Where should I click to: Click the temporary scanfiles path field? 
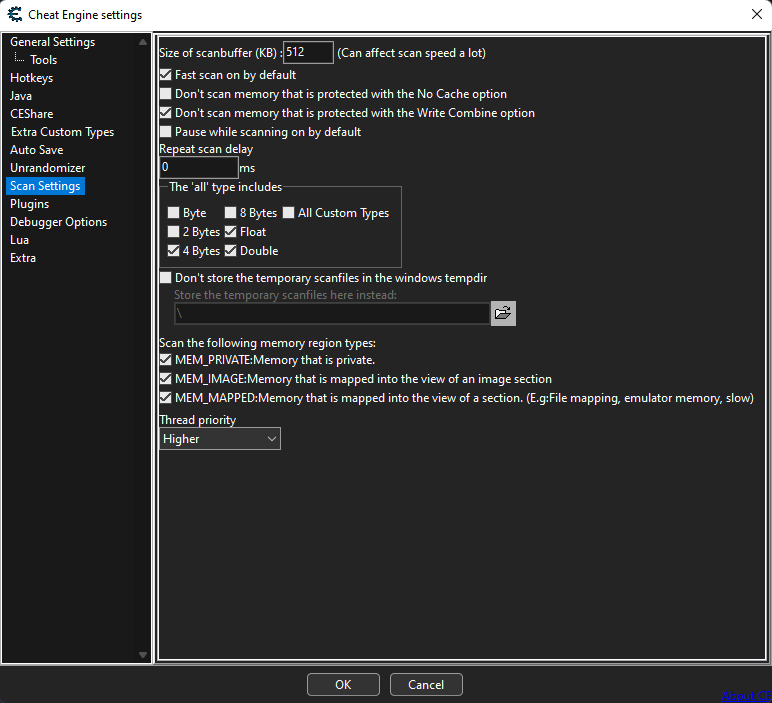(x=332, y=313)
